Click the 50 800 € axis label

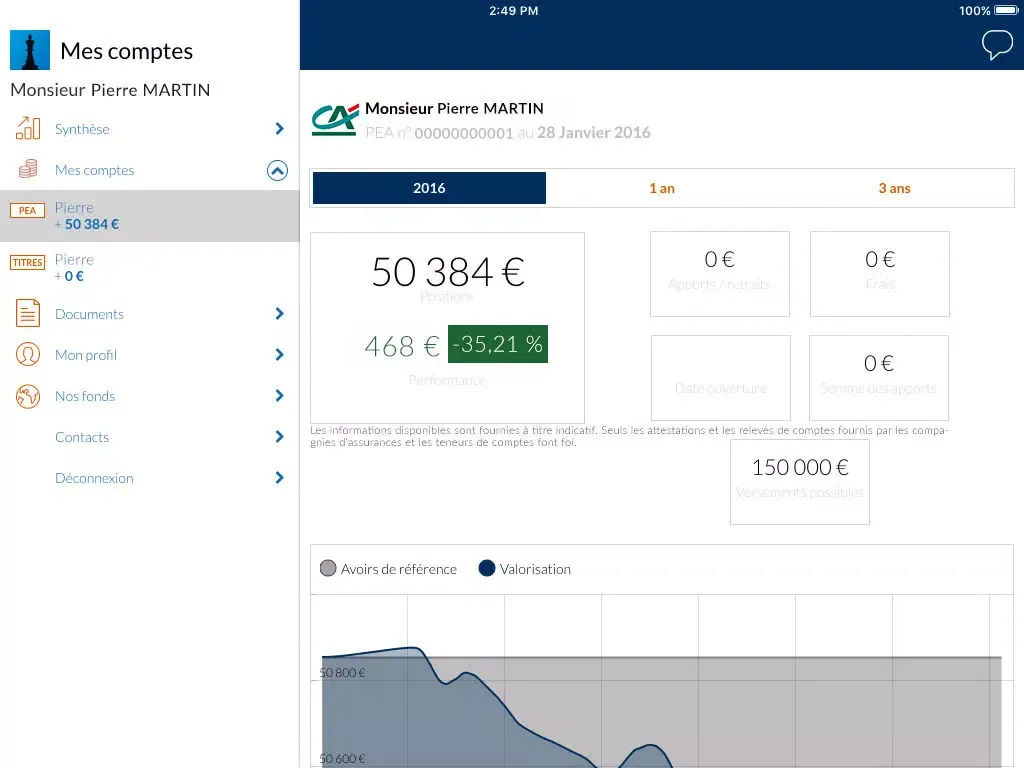[x=342, y=673]
